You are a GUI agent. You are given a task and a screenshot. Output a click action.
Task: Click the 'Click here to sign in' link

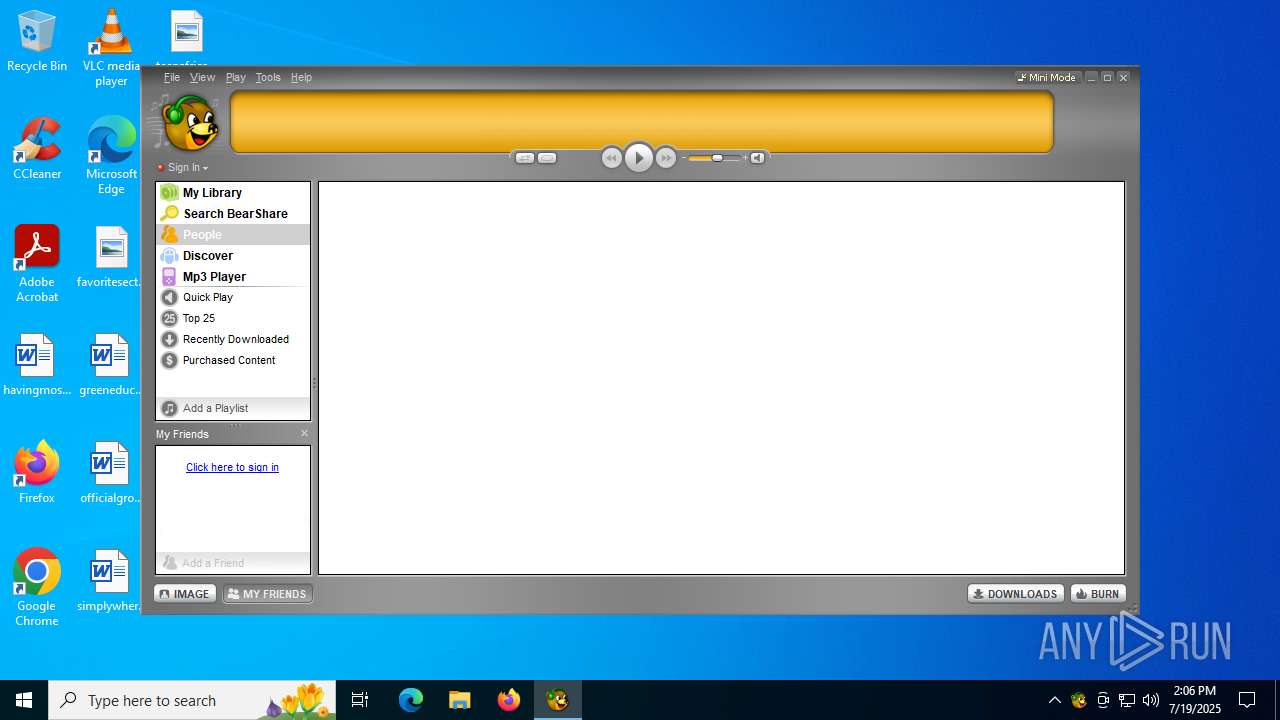click(232, 467)
